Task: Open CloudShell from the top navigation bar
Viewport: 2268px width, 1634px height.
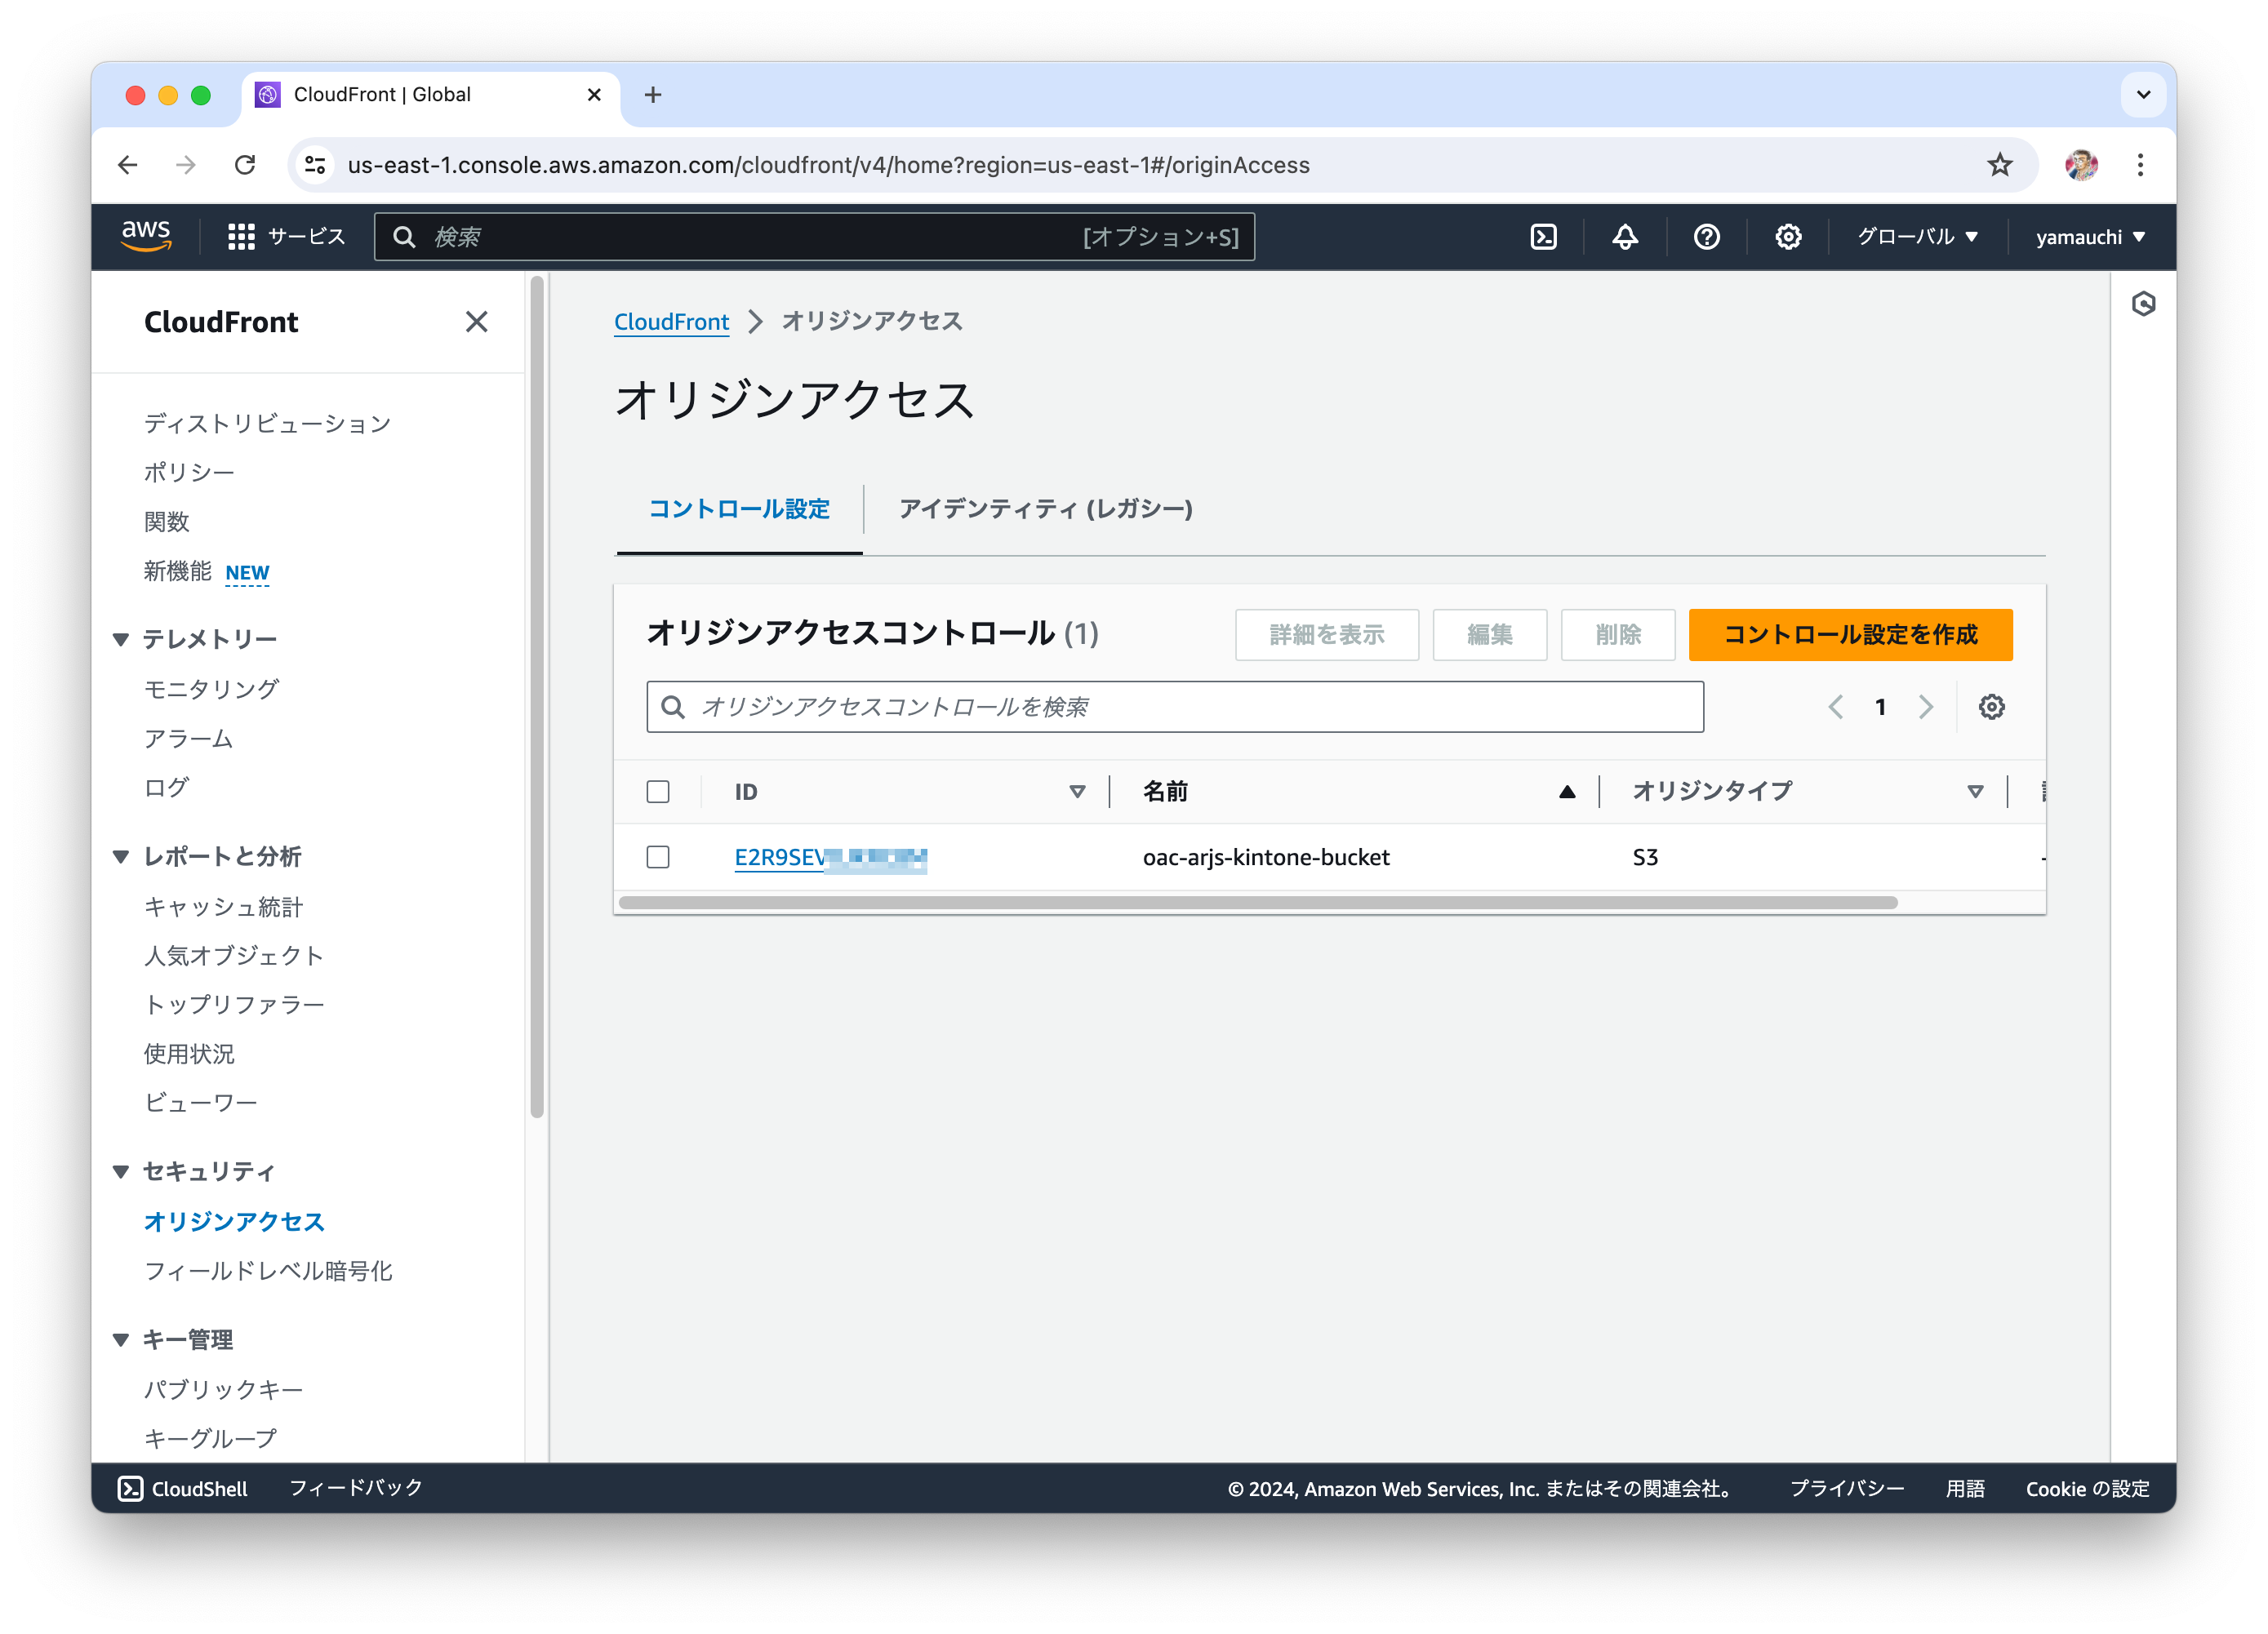Action: pos(1543,237)
